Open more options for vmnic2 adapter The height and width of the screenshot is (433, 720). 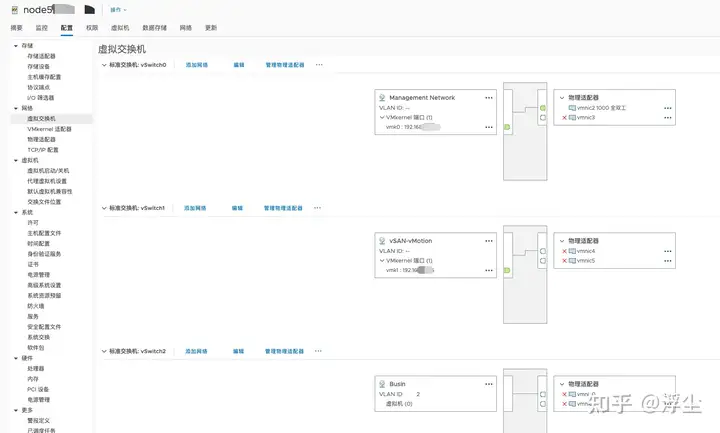point(668,108)
